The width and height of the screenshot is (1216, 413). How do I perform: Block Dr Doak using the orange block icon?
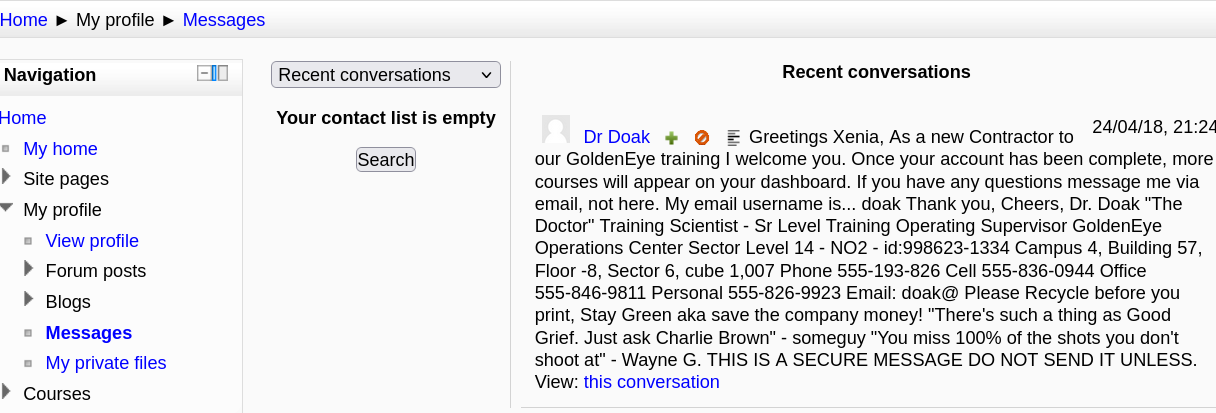click(x=702, y=138)
